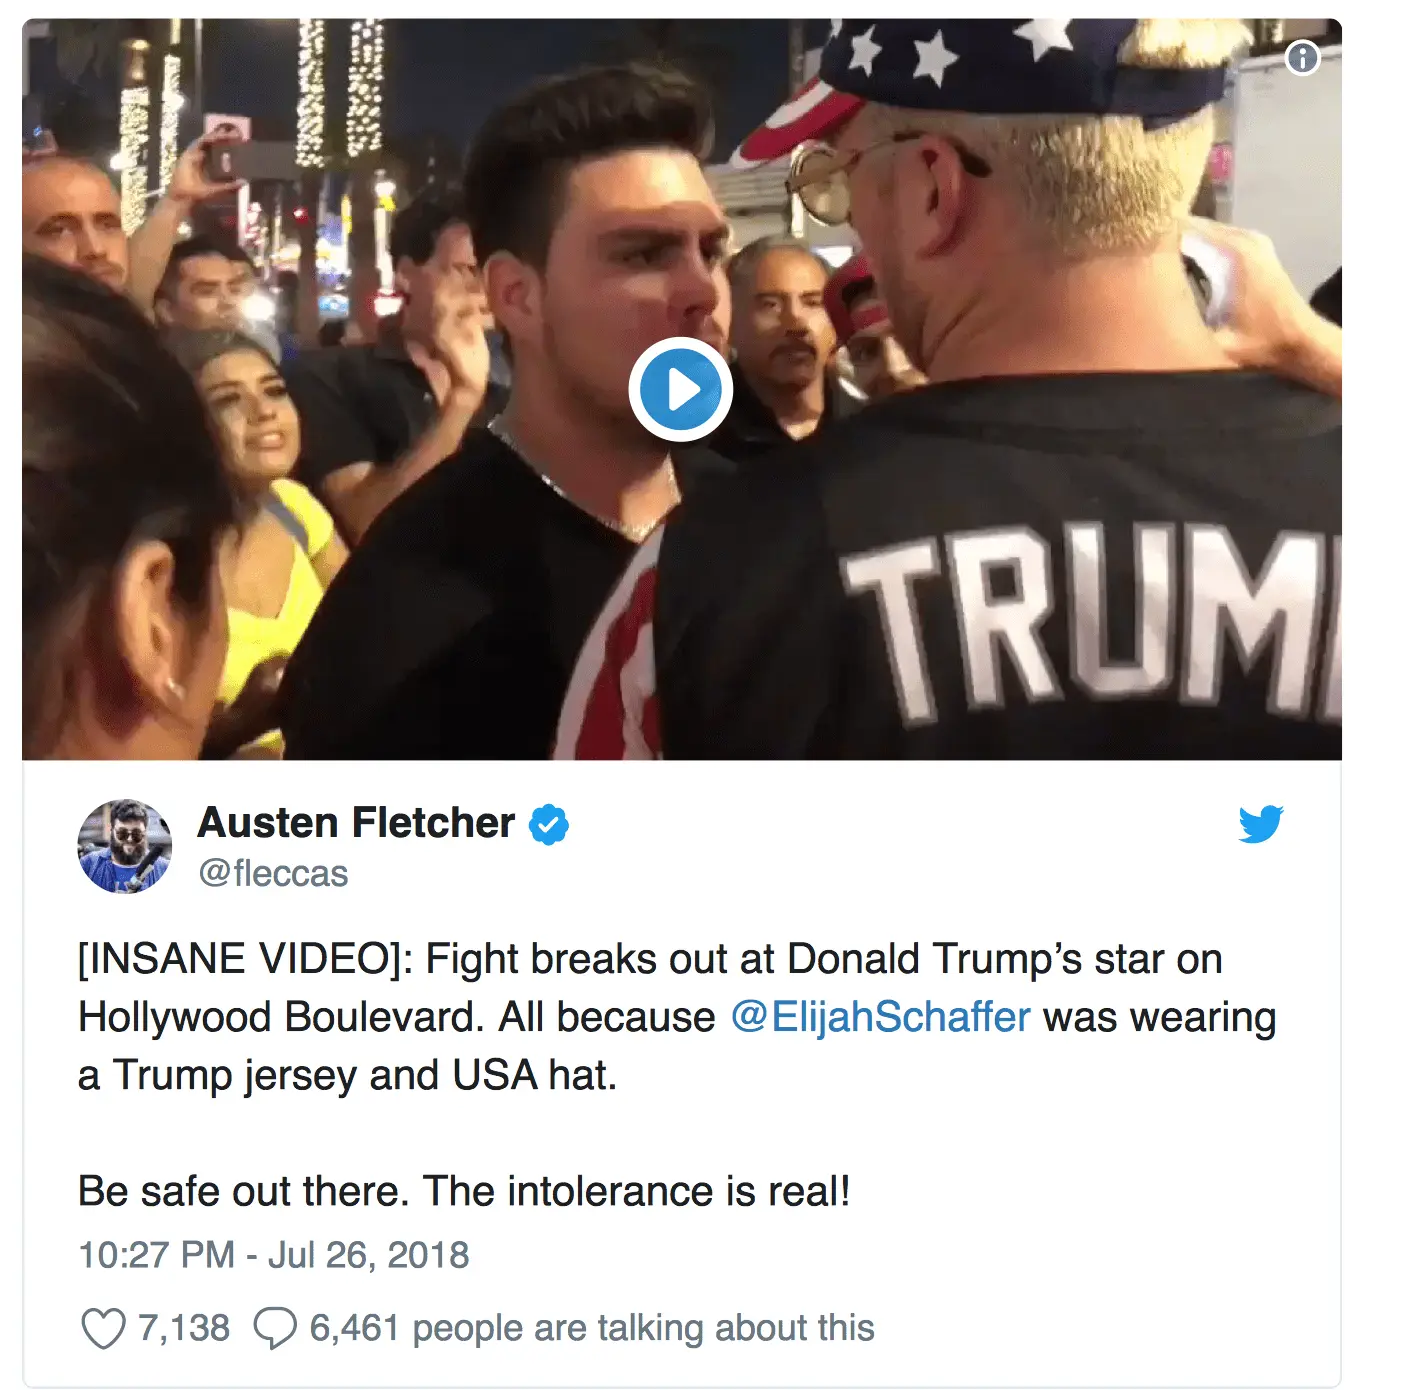This screenshot has width=1416, height=1390.
Task: Click 'Be safe out there' tweet line
Action: click(244, 1191)
